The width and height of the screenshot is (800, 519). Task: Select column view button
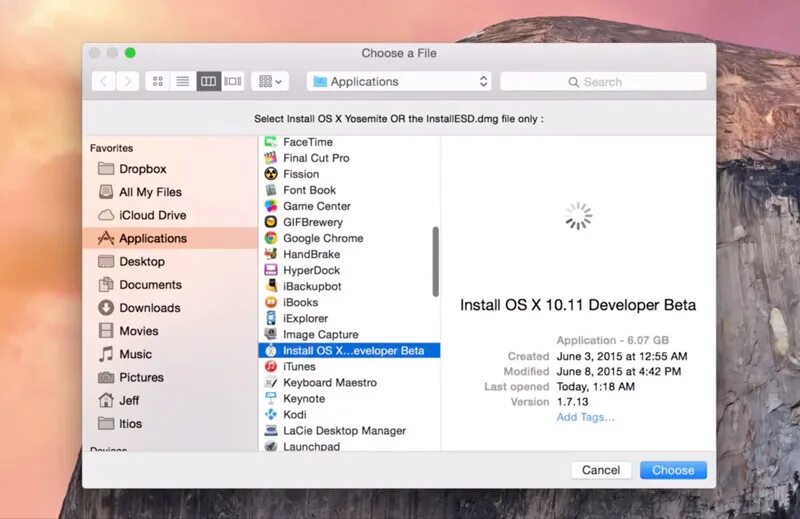[x=208, y=81]
